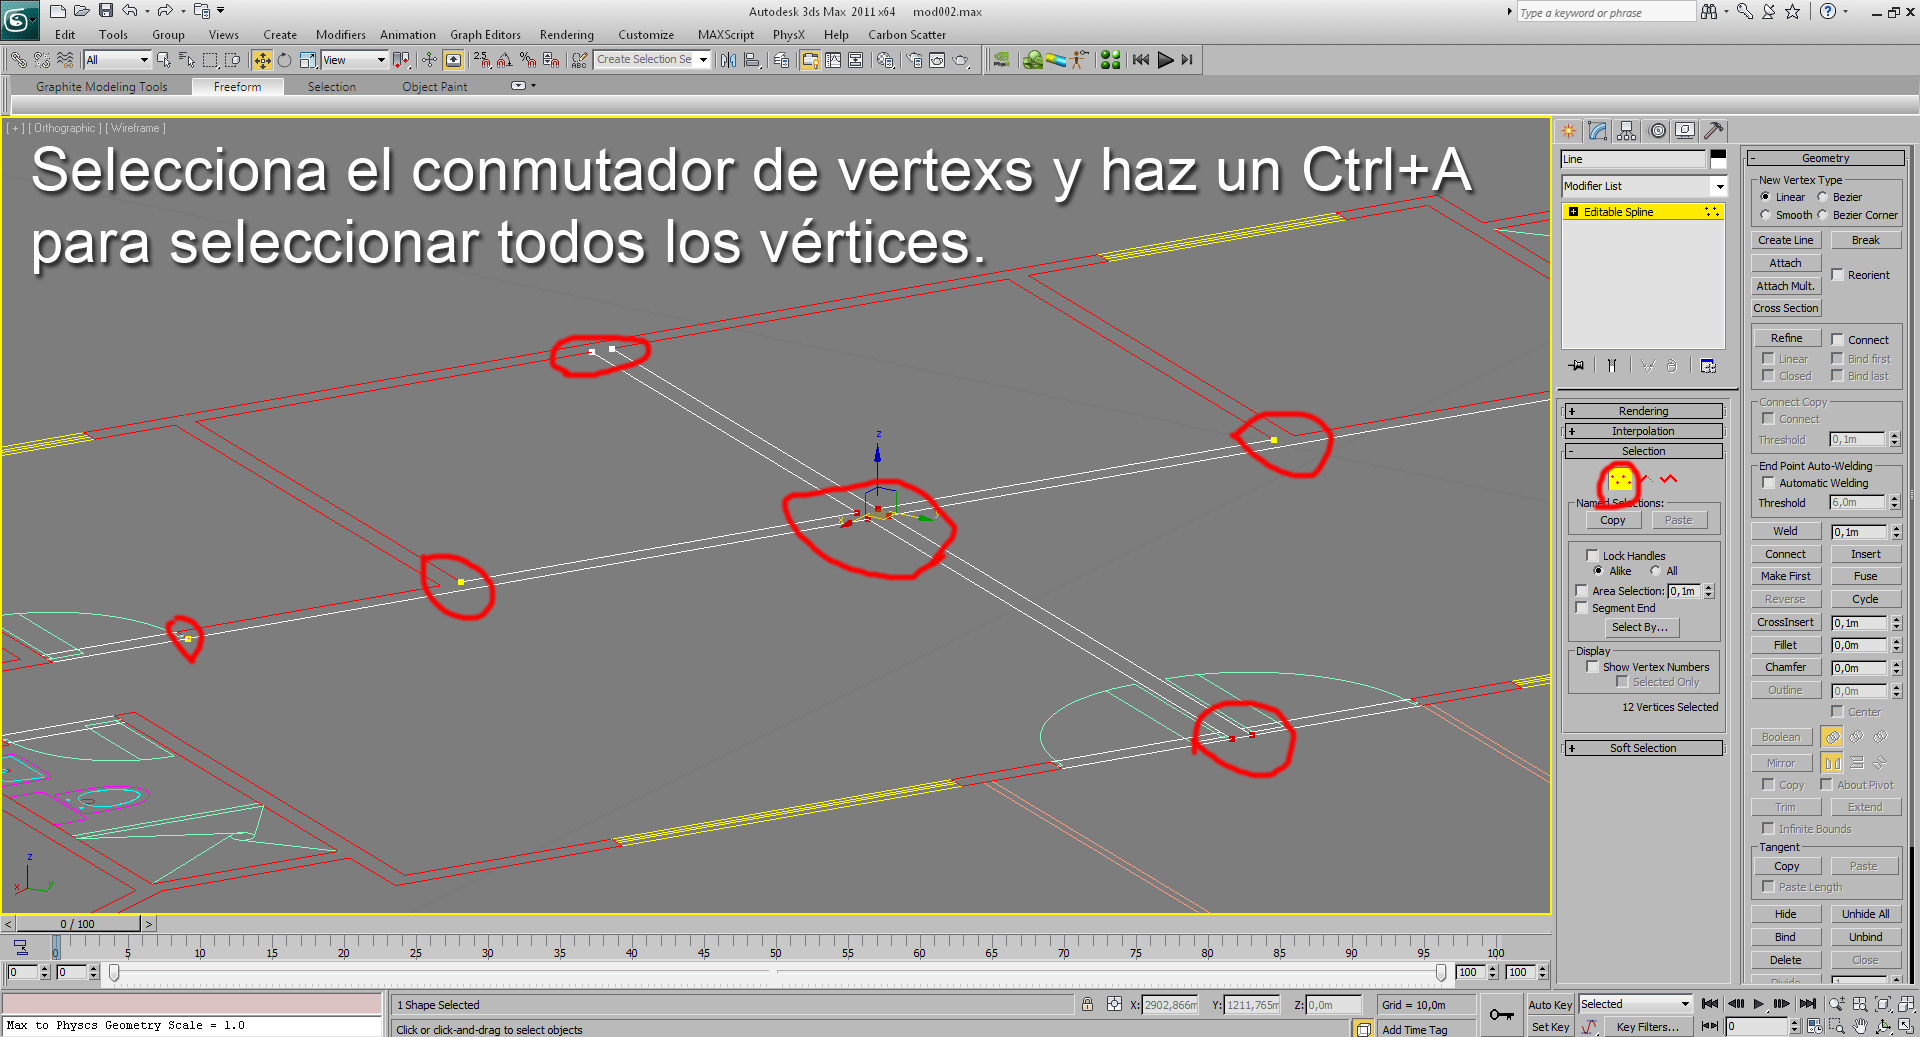Expand the Interpolation rollout
The image size is (1920, 1037).
1644,431
